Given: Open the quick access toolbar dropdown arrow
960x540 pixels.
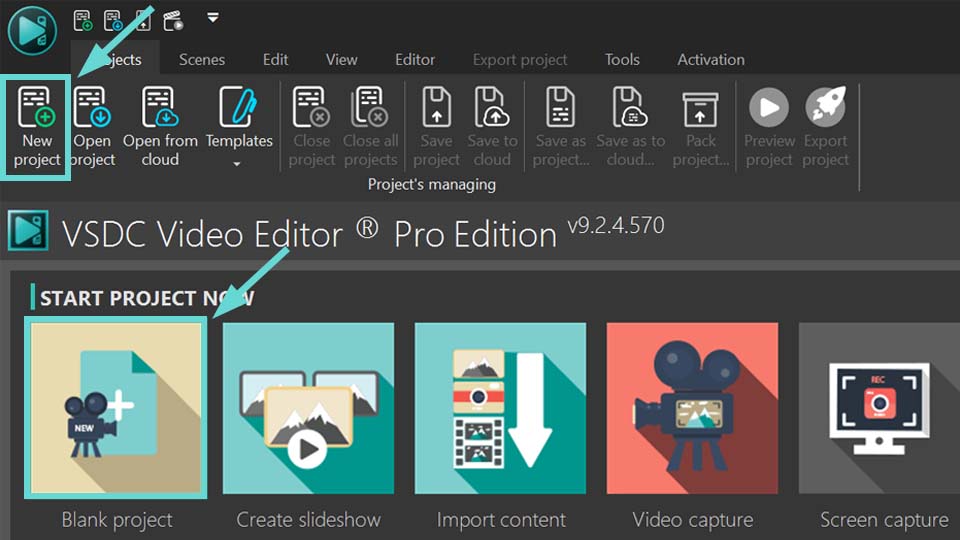Looking at the screenshot, I should point(212,18).
